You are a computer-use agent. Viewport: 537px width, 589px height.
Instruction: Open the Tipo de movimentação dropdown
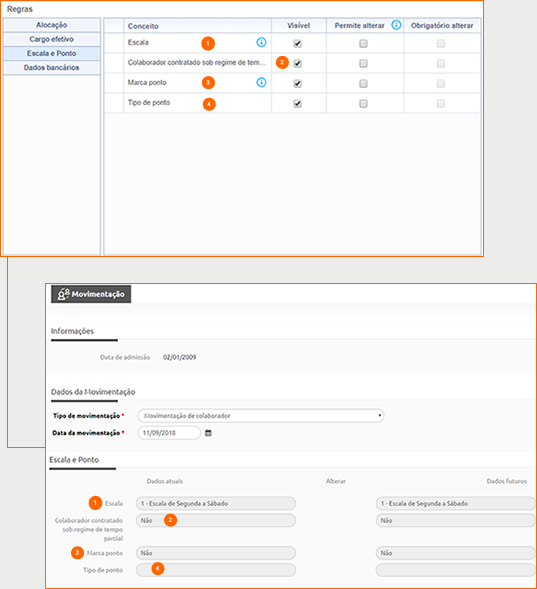pos(261,416)
